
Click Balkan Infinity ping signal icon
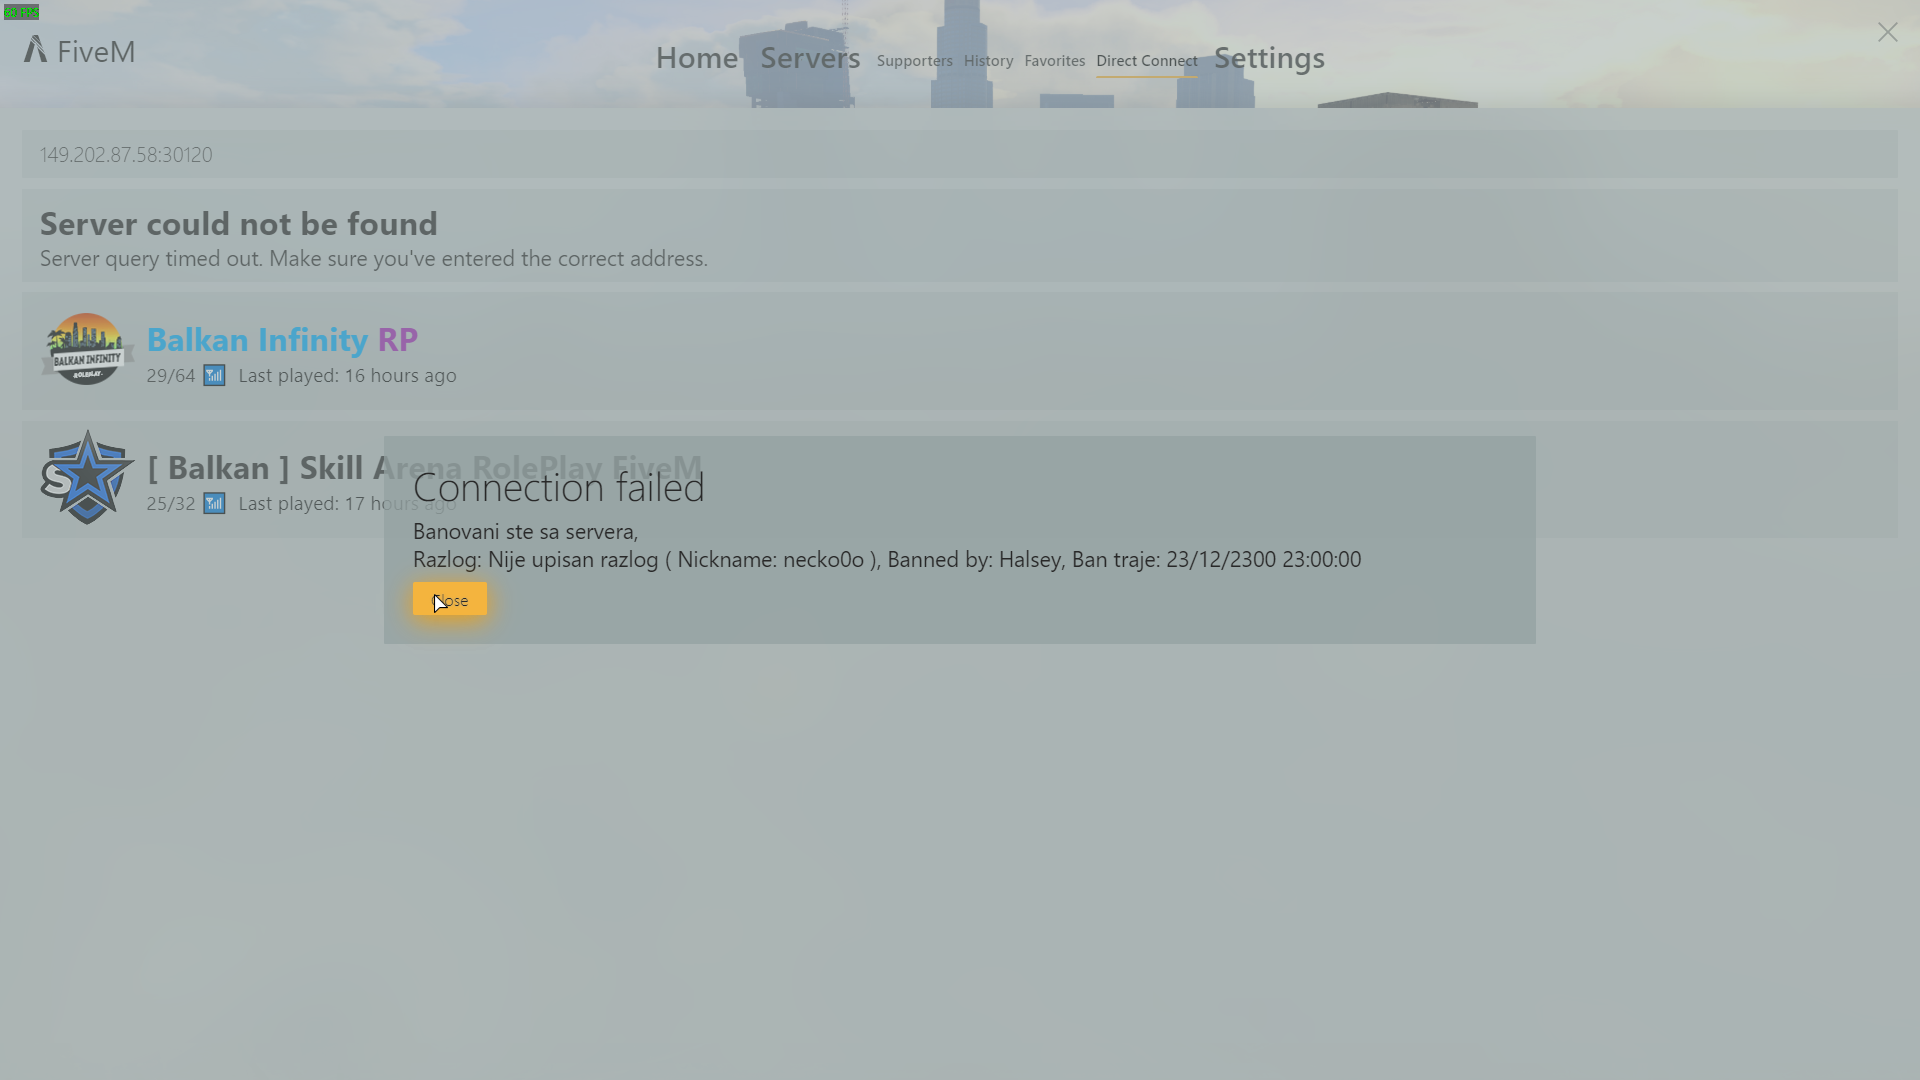point(214,376)
